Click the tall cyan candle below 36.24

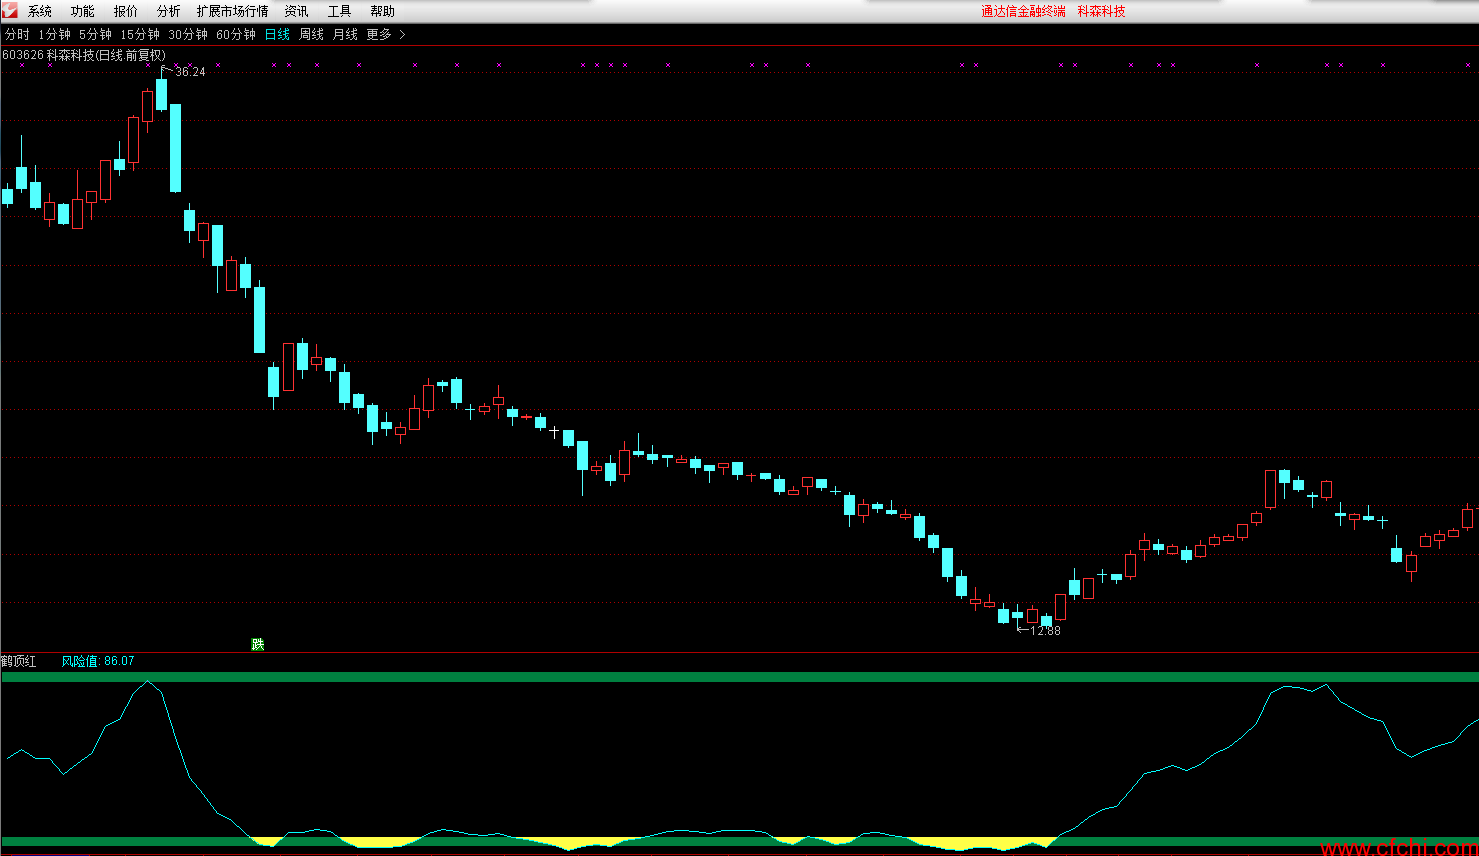[176, 147]
